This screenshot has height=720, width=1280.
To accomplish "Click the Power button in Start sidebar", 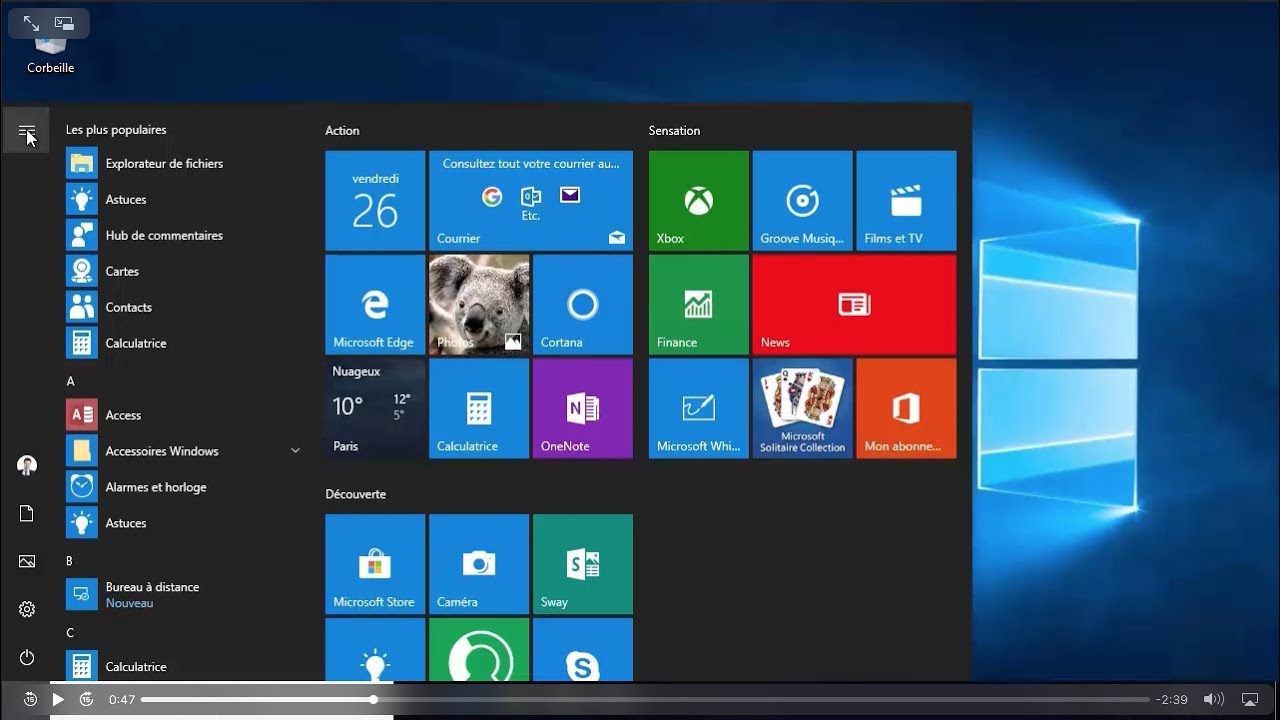I will (27, 657).
